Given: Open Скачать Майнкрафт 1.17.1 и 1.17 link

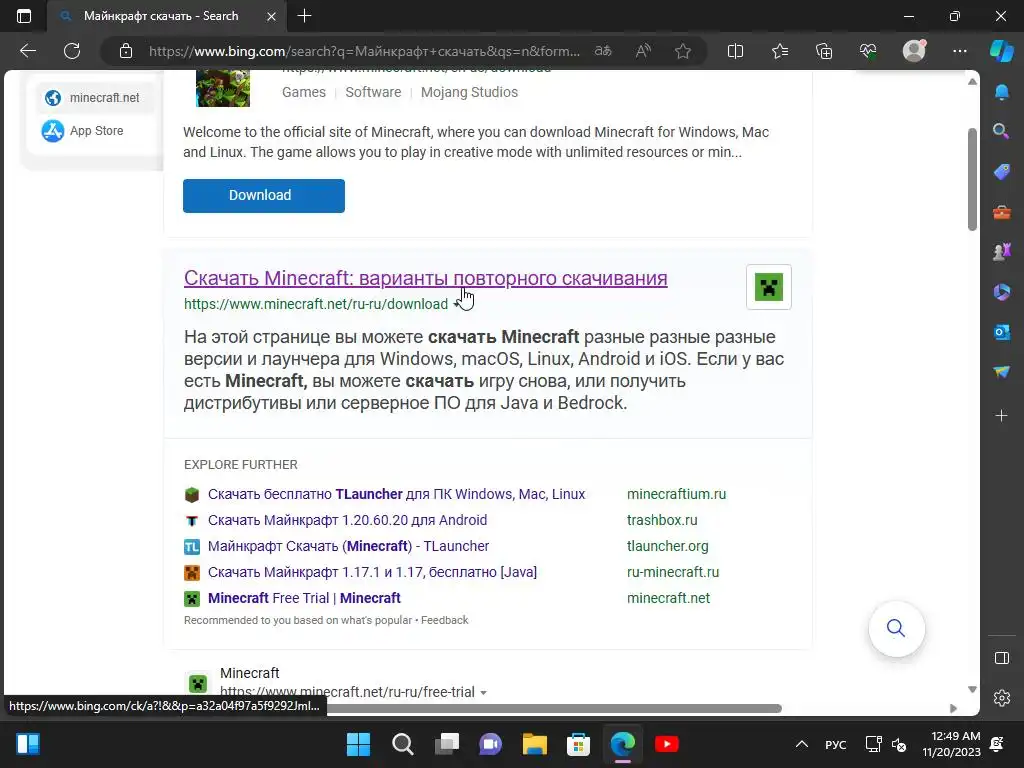Looking at the screenshot, I should point(372,572).
